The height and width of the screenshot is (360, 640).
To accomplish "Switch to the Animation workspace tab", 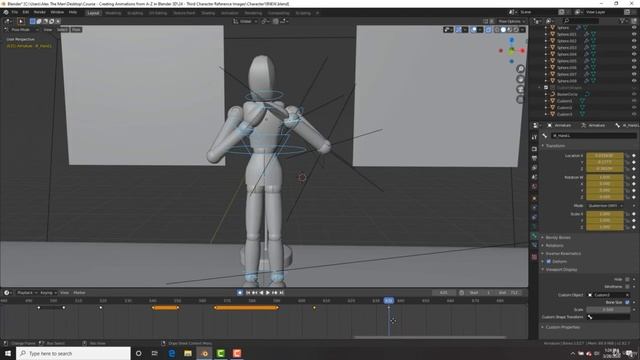I will [230, 13].
